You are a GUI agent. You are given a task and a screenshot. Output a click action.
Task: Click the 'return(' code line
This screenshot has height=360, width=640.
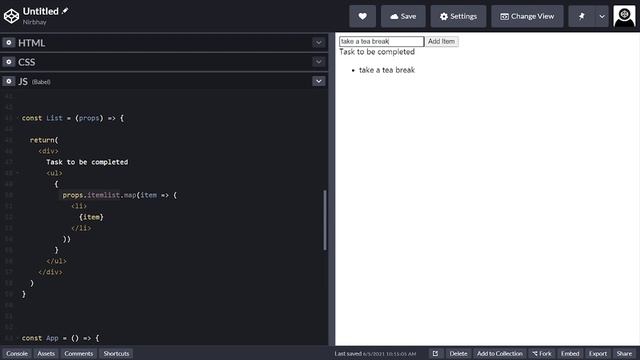click(x=44, y=140)
